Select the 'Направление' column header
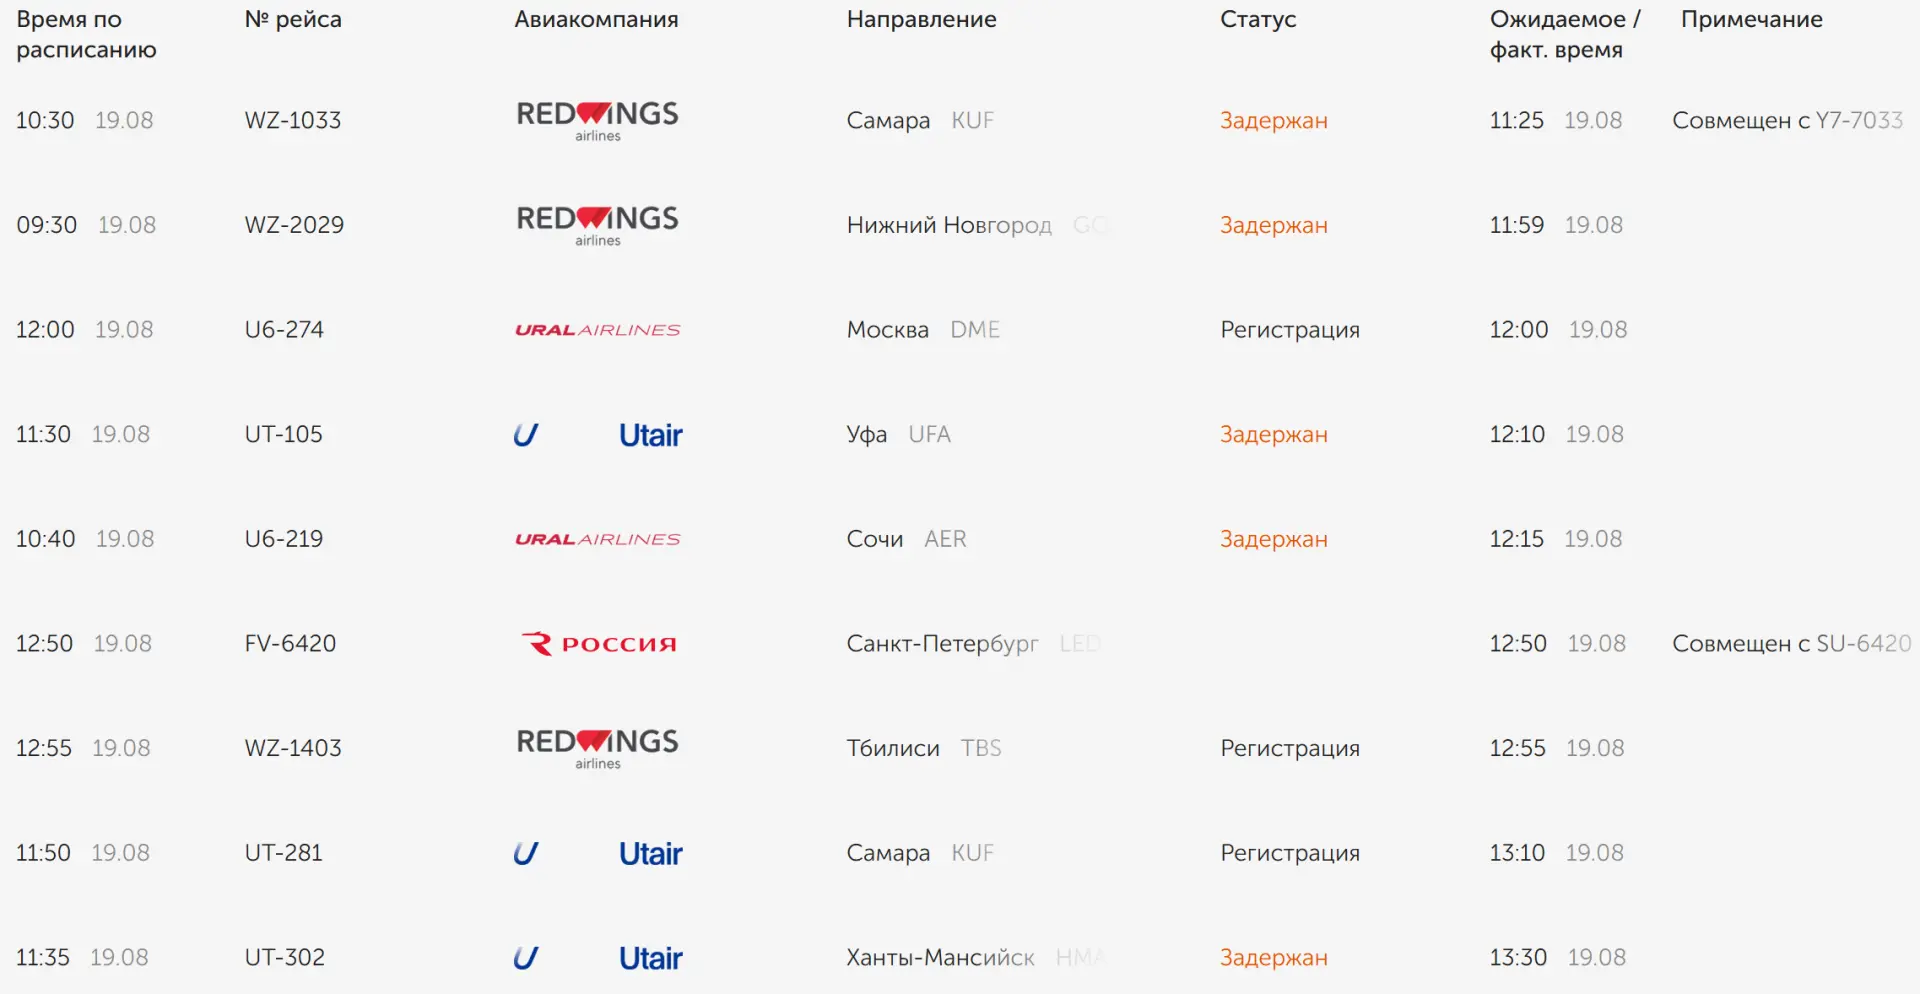The height and width of the screenshot is (994, 1920). [921, 19]
